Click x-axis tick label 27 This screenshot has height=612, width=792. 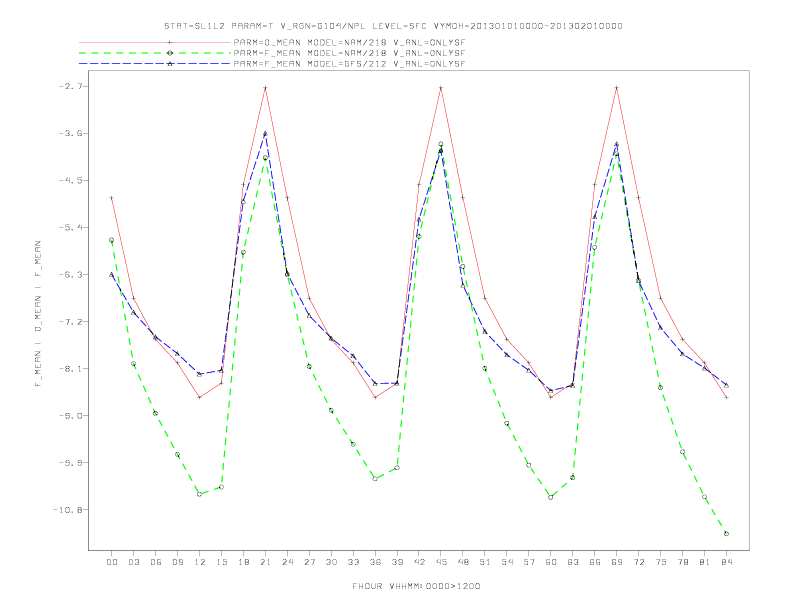pyautogui.click(x=309, y=562)
